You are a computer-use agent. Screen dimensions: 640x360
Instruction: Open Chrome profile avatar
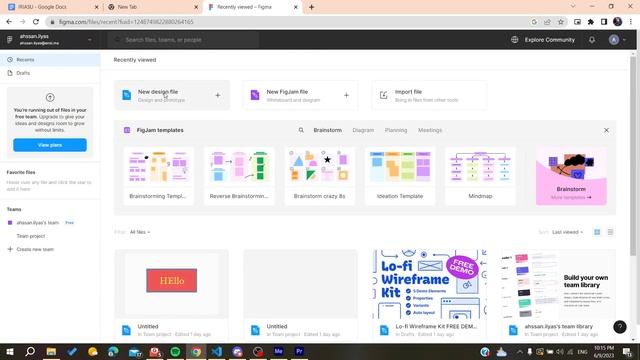(618, 22)
